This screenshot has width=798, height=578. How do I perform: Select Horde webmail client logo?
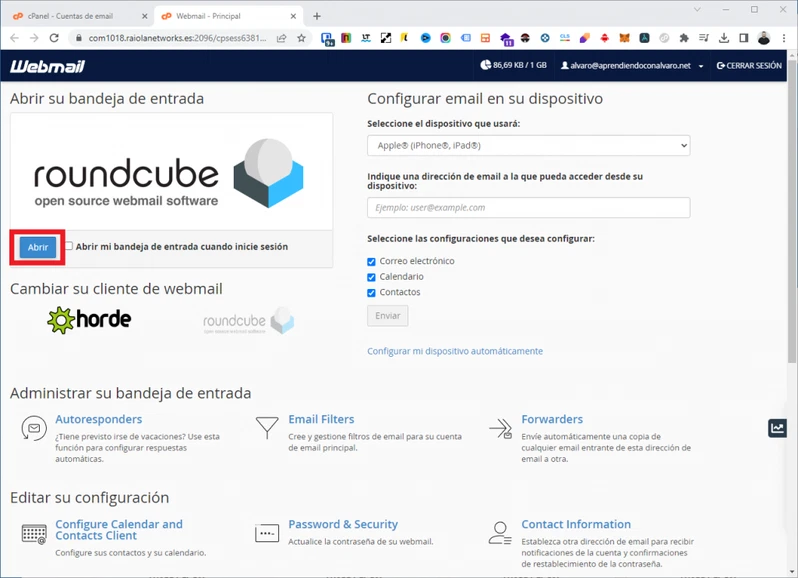pyautogui.click(x=89, y=320)
